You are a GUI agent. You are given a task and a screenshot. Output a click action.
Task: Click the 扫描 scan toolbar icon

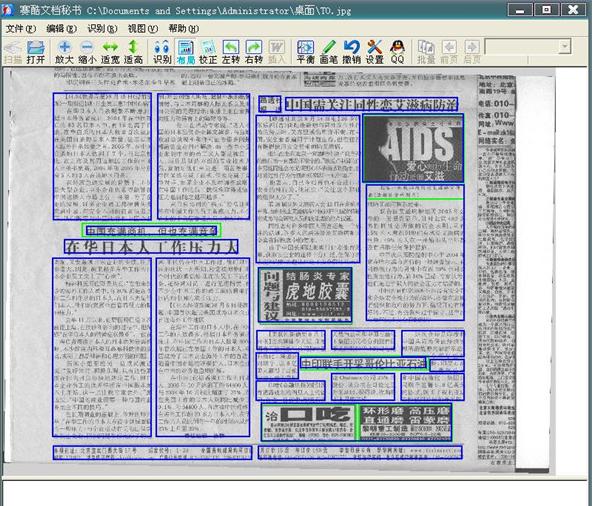click(x=12, y=52)
